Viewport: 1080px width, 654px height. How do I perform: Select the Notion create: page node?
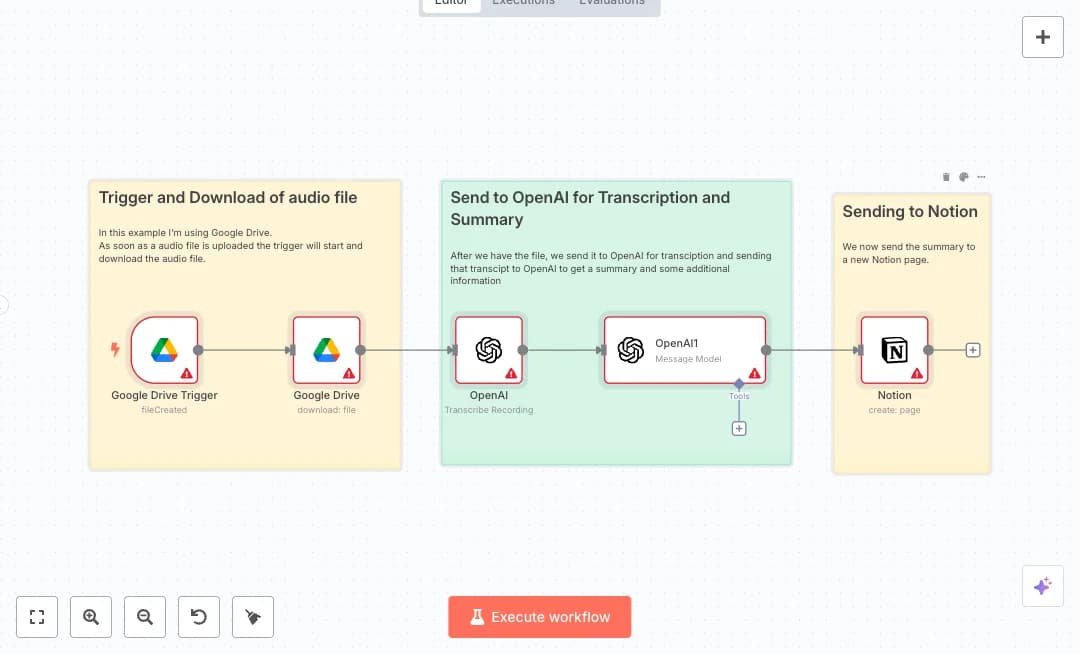[x=894, y=350]
